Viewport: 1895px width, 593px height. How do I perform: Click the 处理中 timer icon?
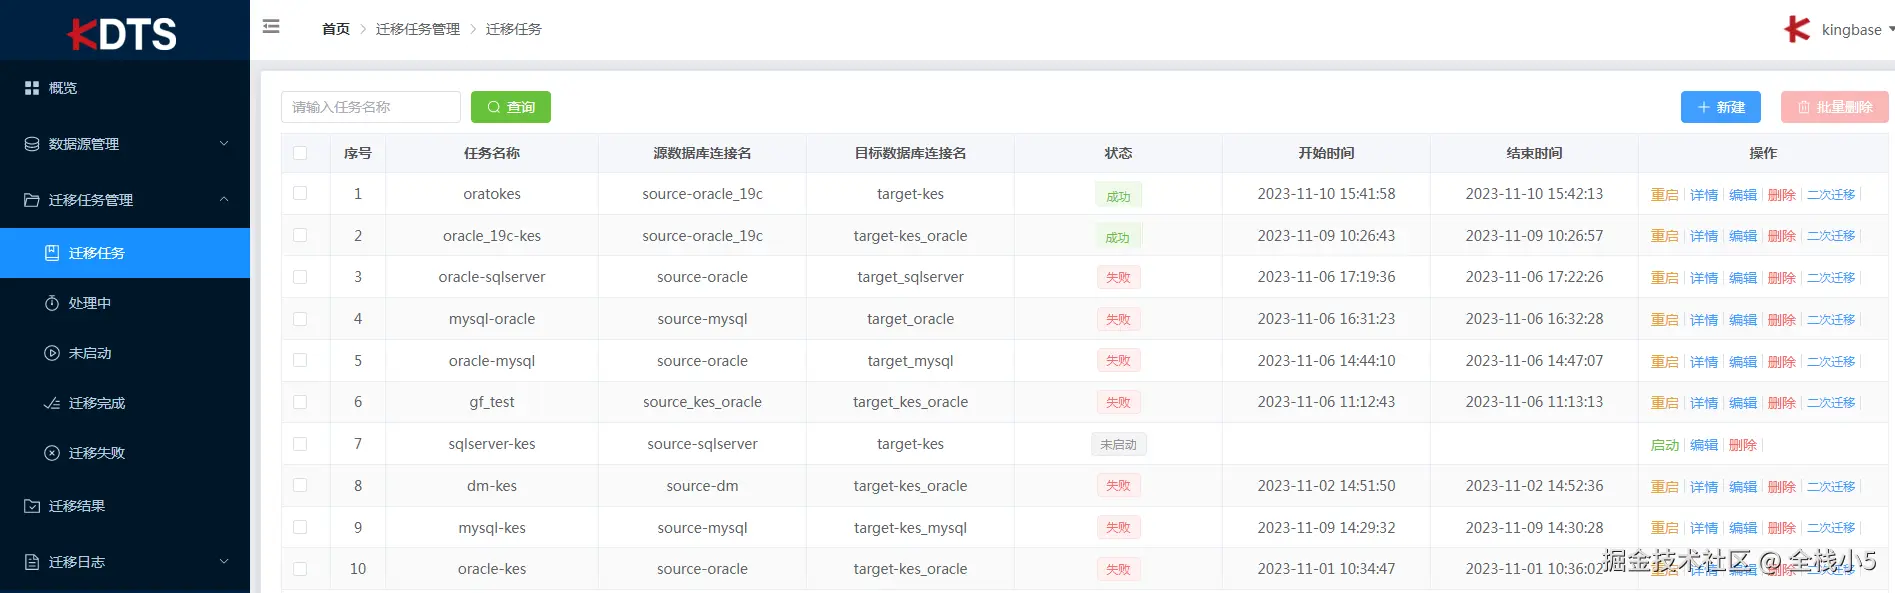click(52, 303)
